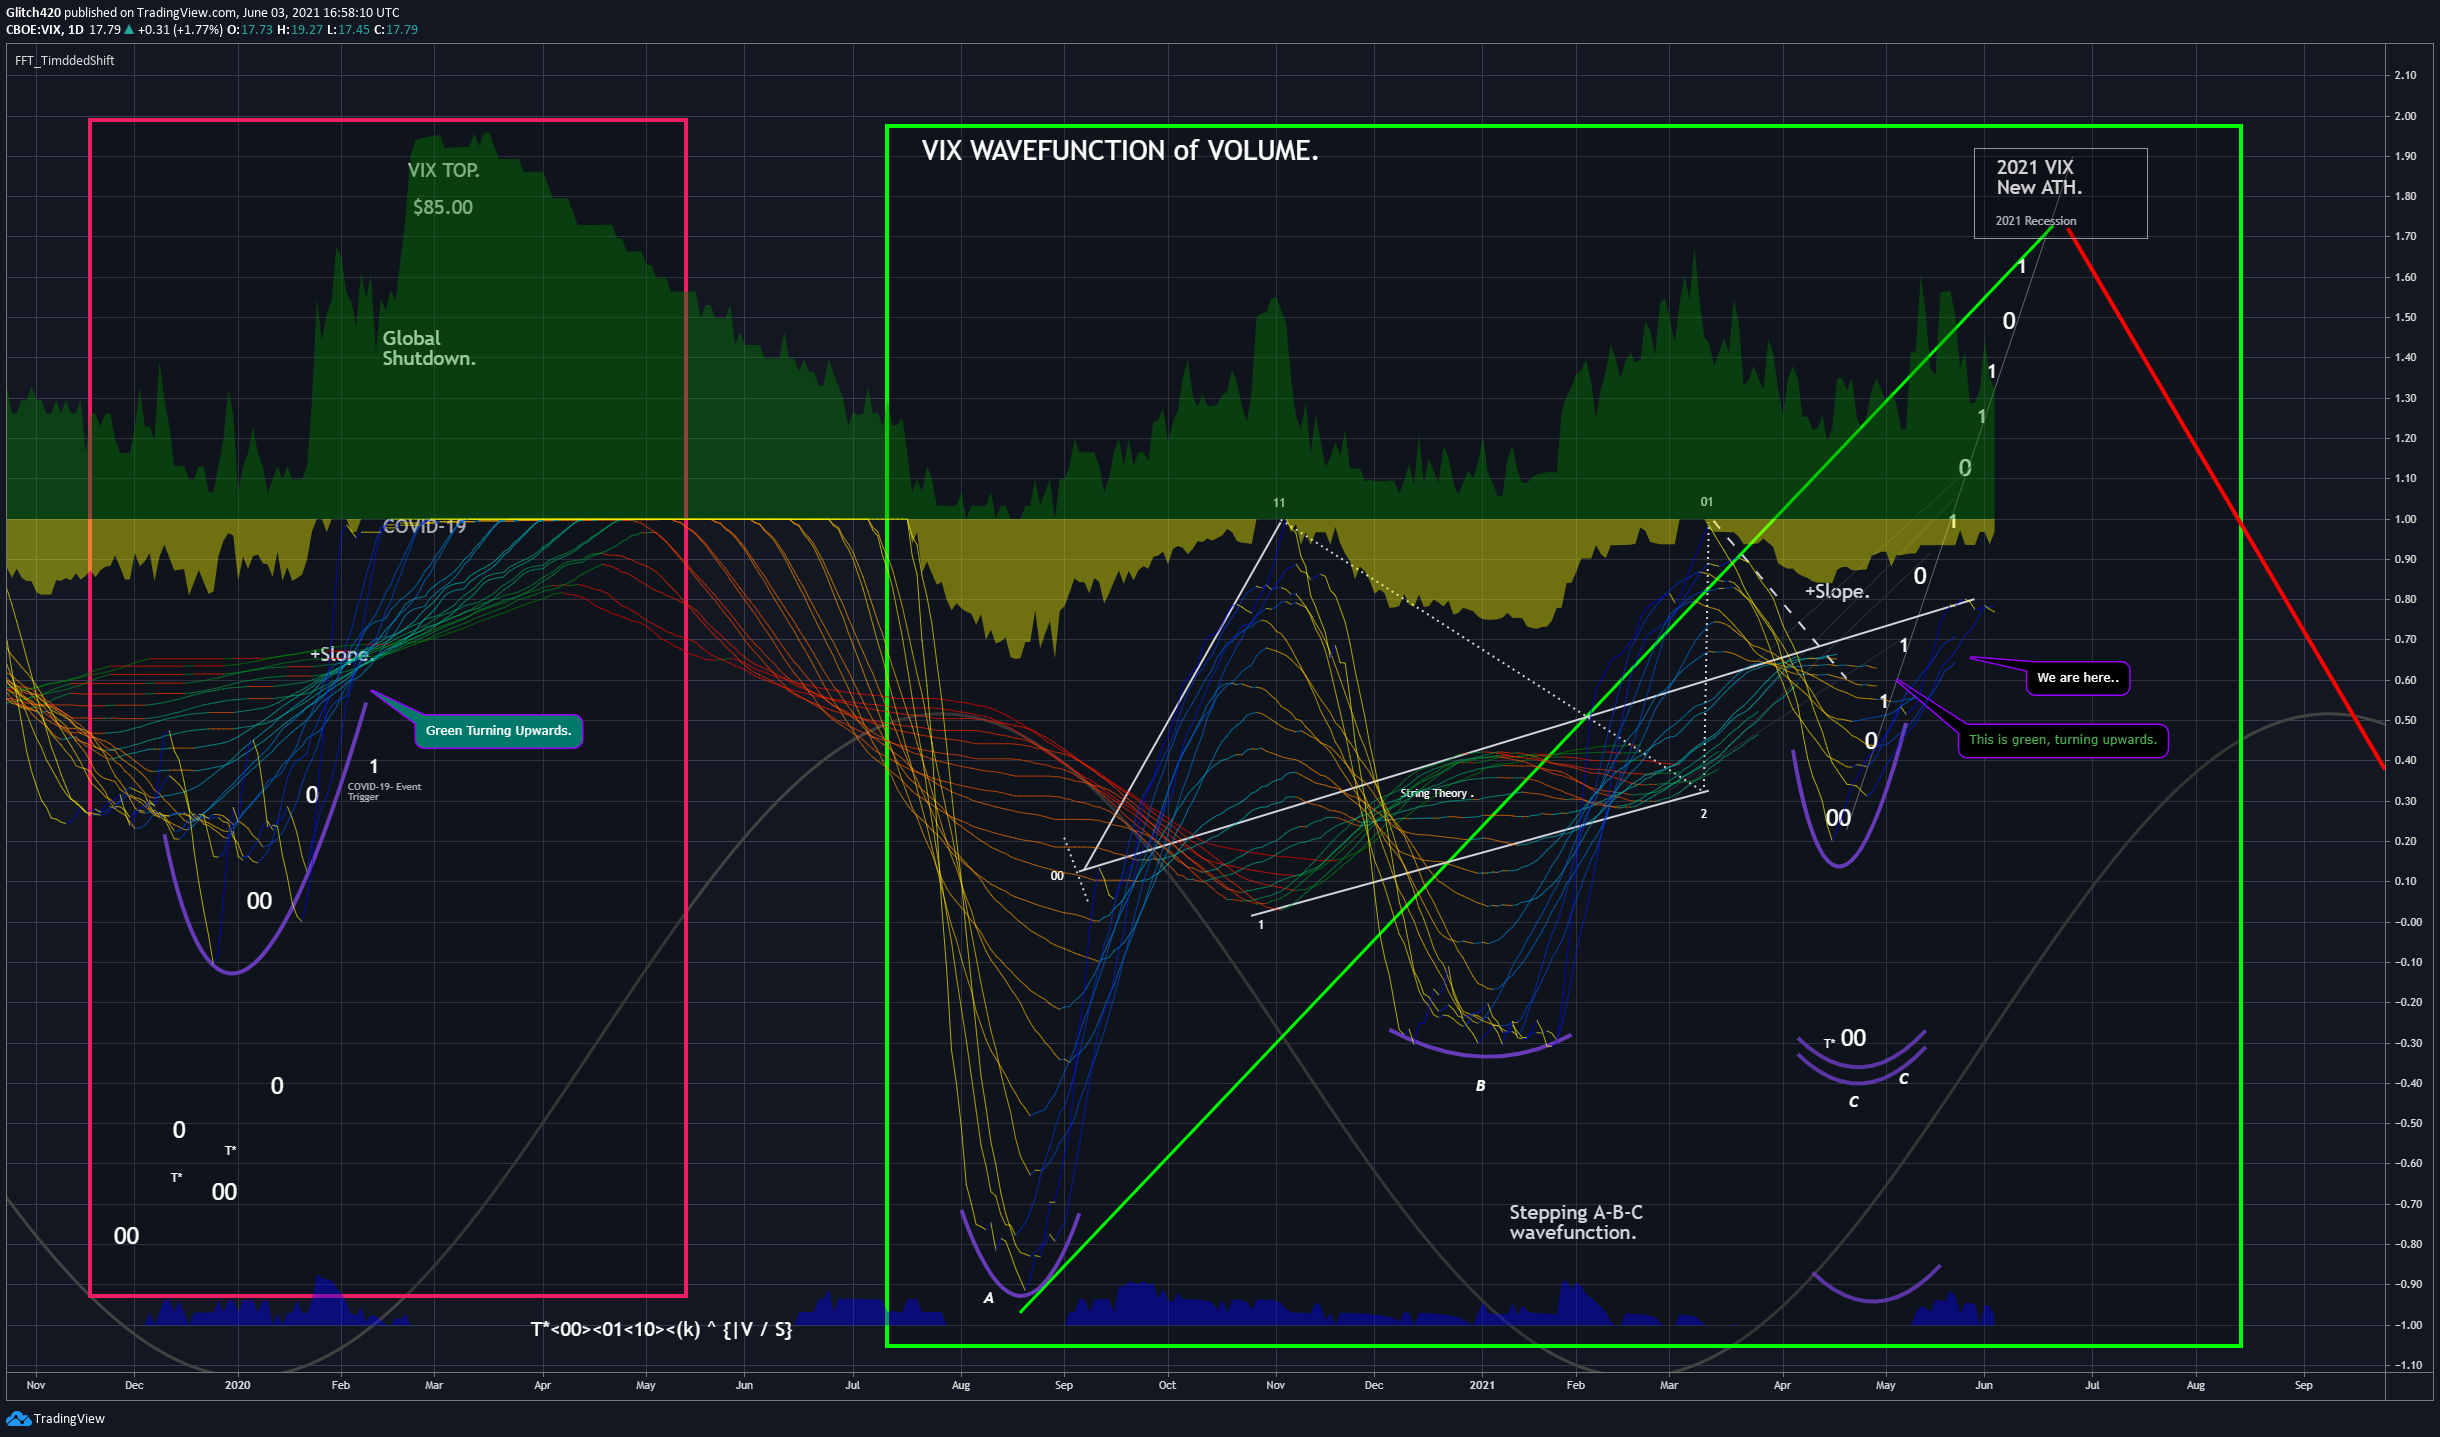Click the wave label 'B' under the arc
2440x1437 pixels.
tap(1480, 1085)
